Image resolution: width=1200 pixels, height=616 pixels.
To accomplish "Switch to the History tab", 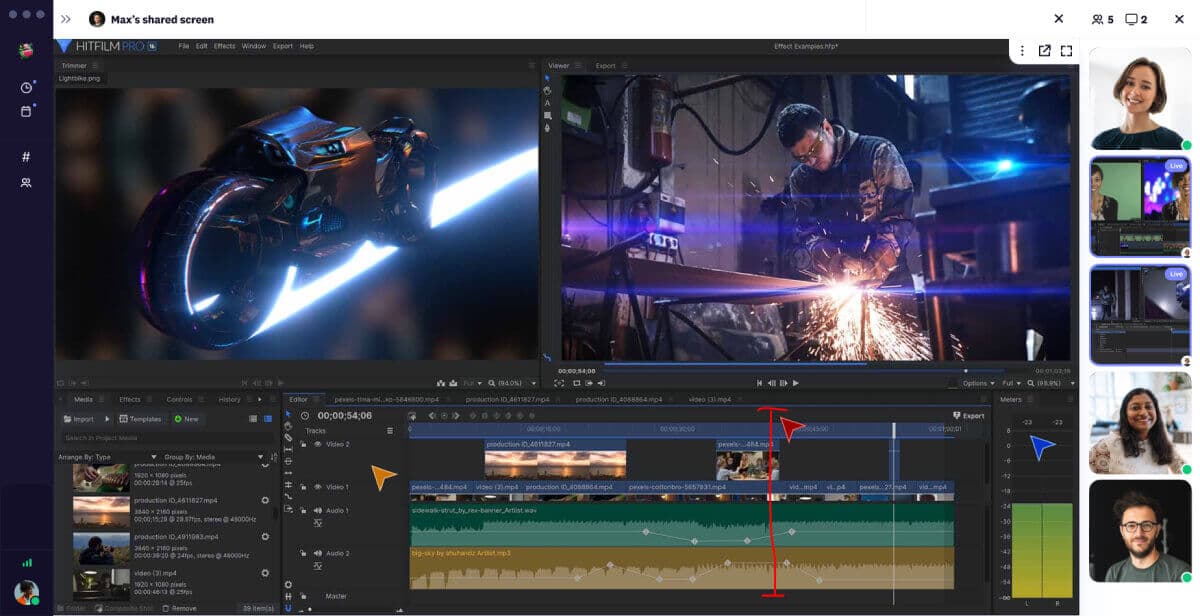I will (229, 399).
